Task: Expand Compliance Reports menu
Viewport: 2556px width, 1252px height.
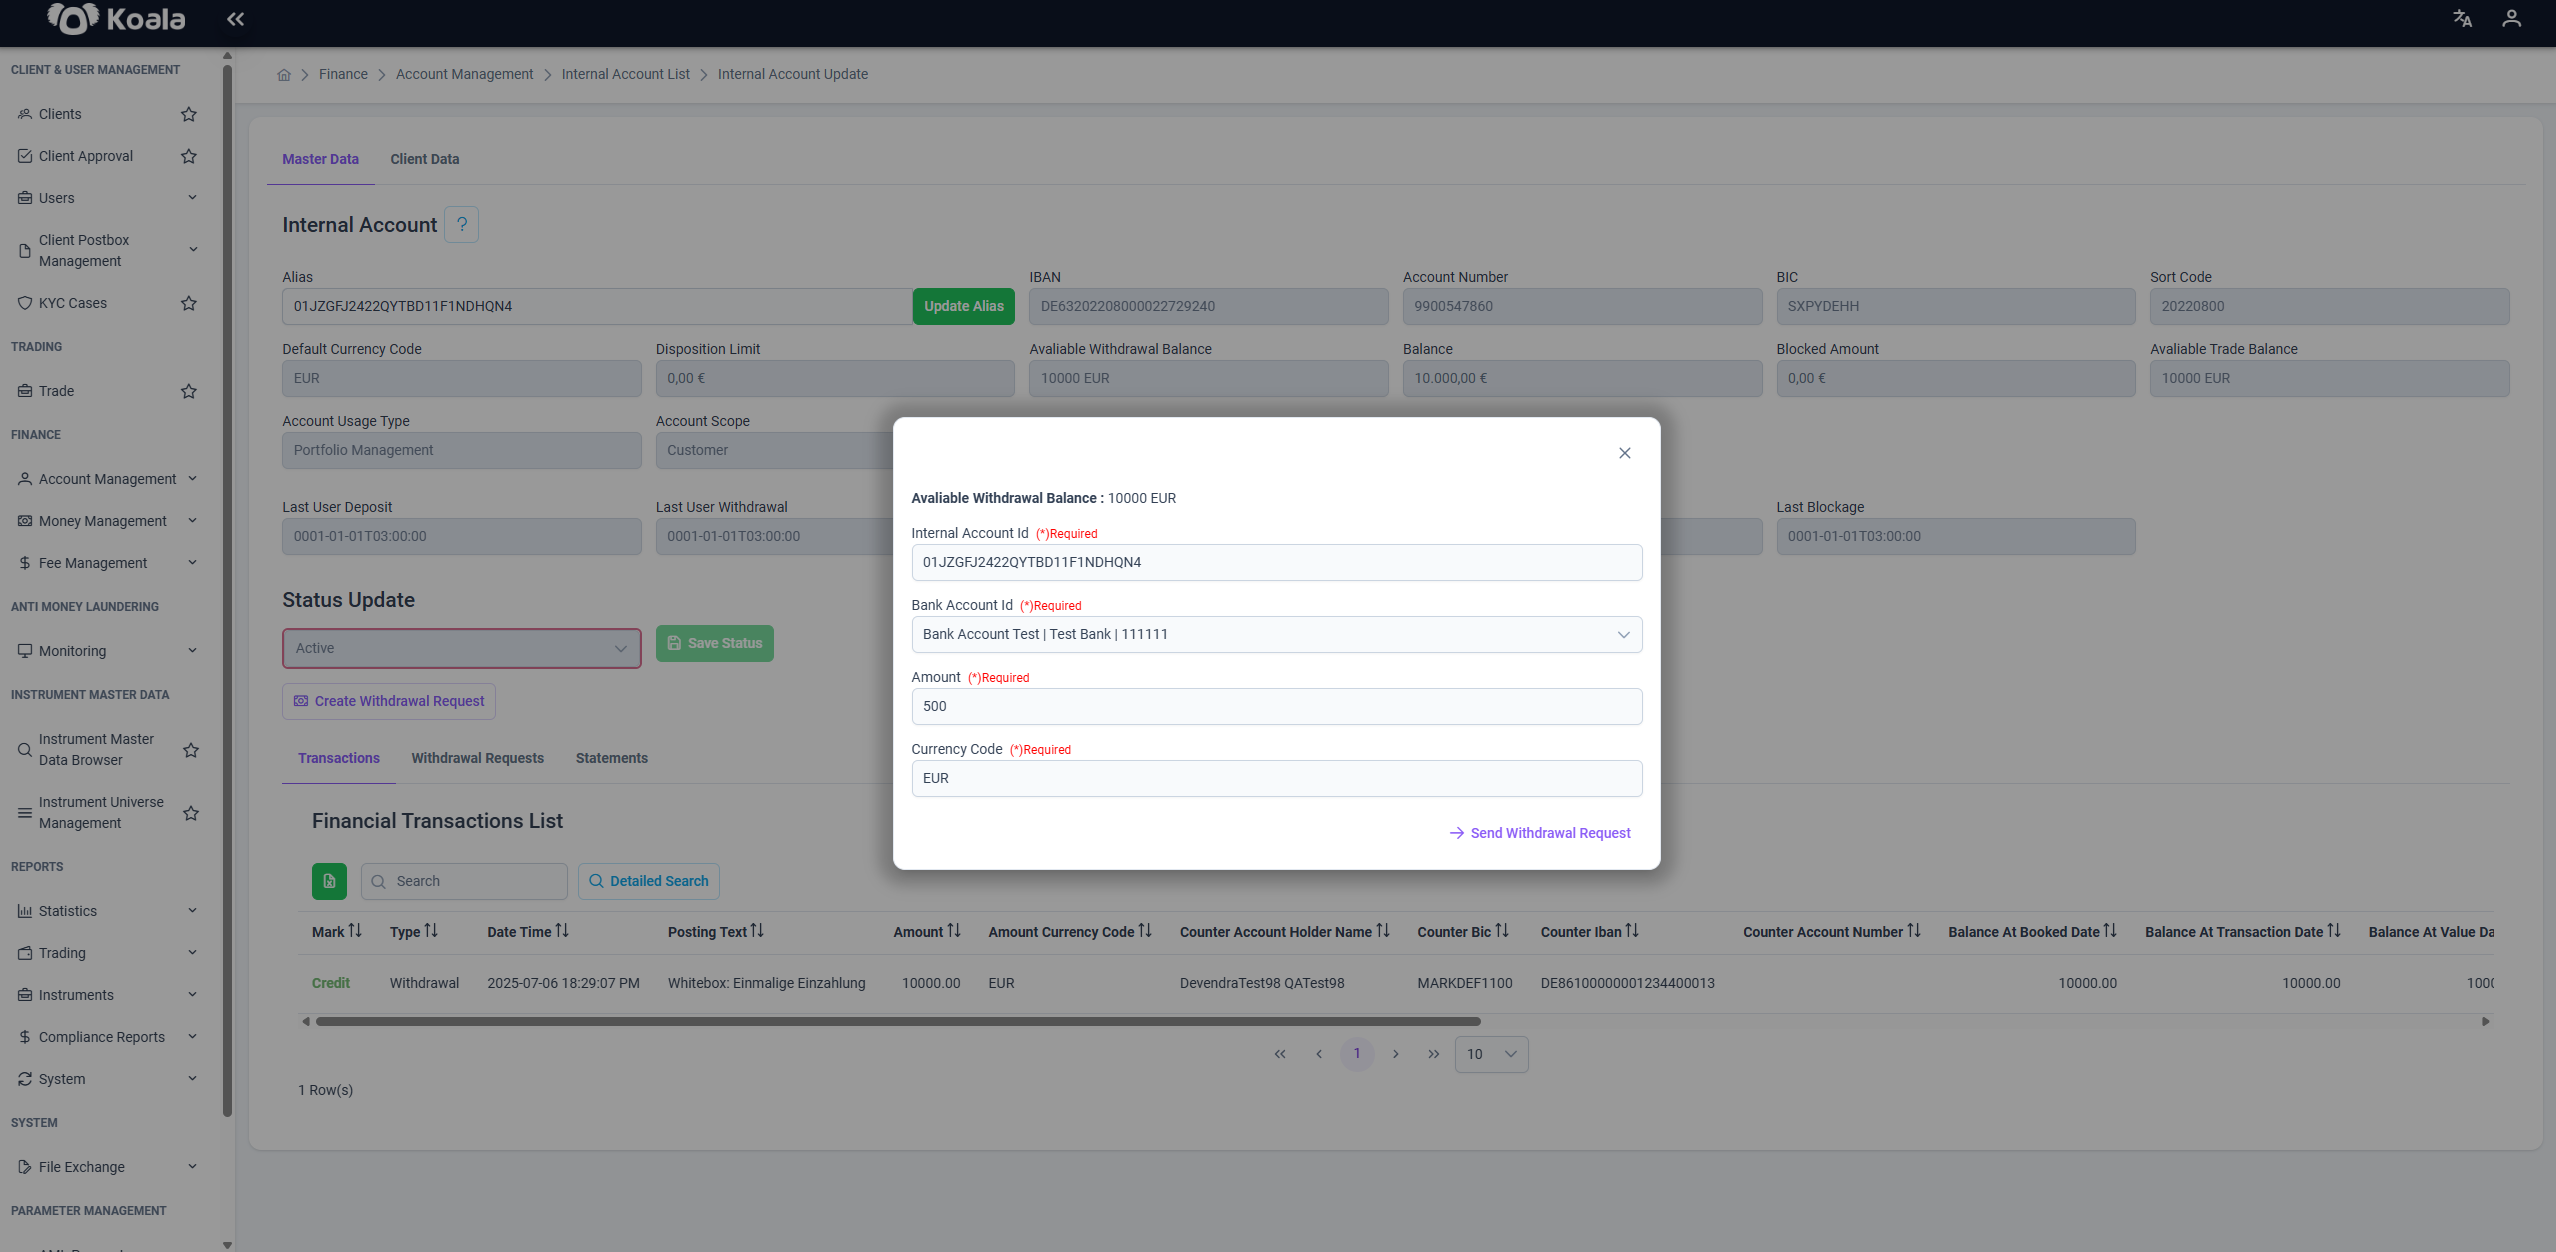Action: [x=108, y=1037]
